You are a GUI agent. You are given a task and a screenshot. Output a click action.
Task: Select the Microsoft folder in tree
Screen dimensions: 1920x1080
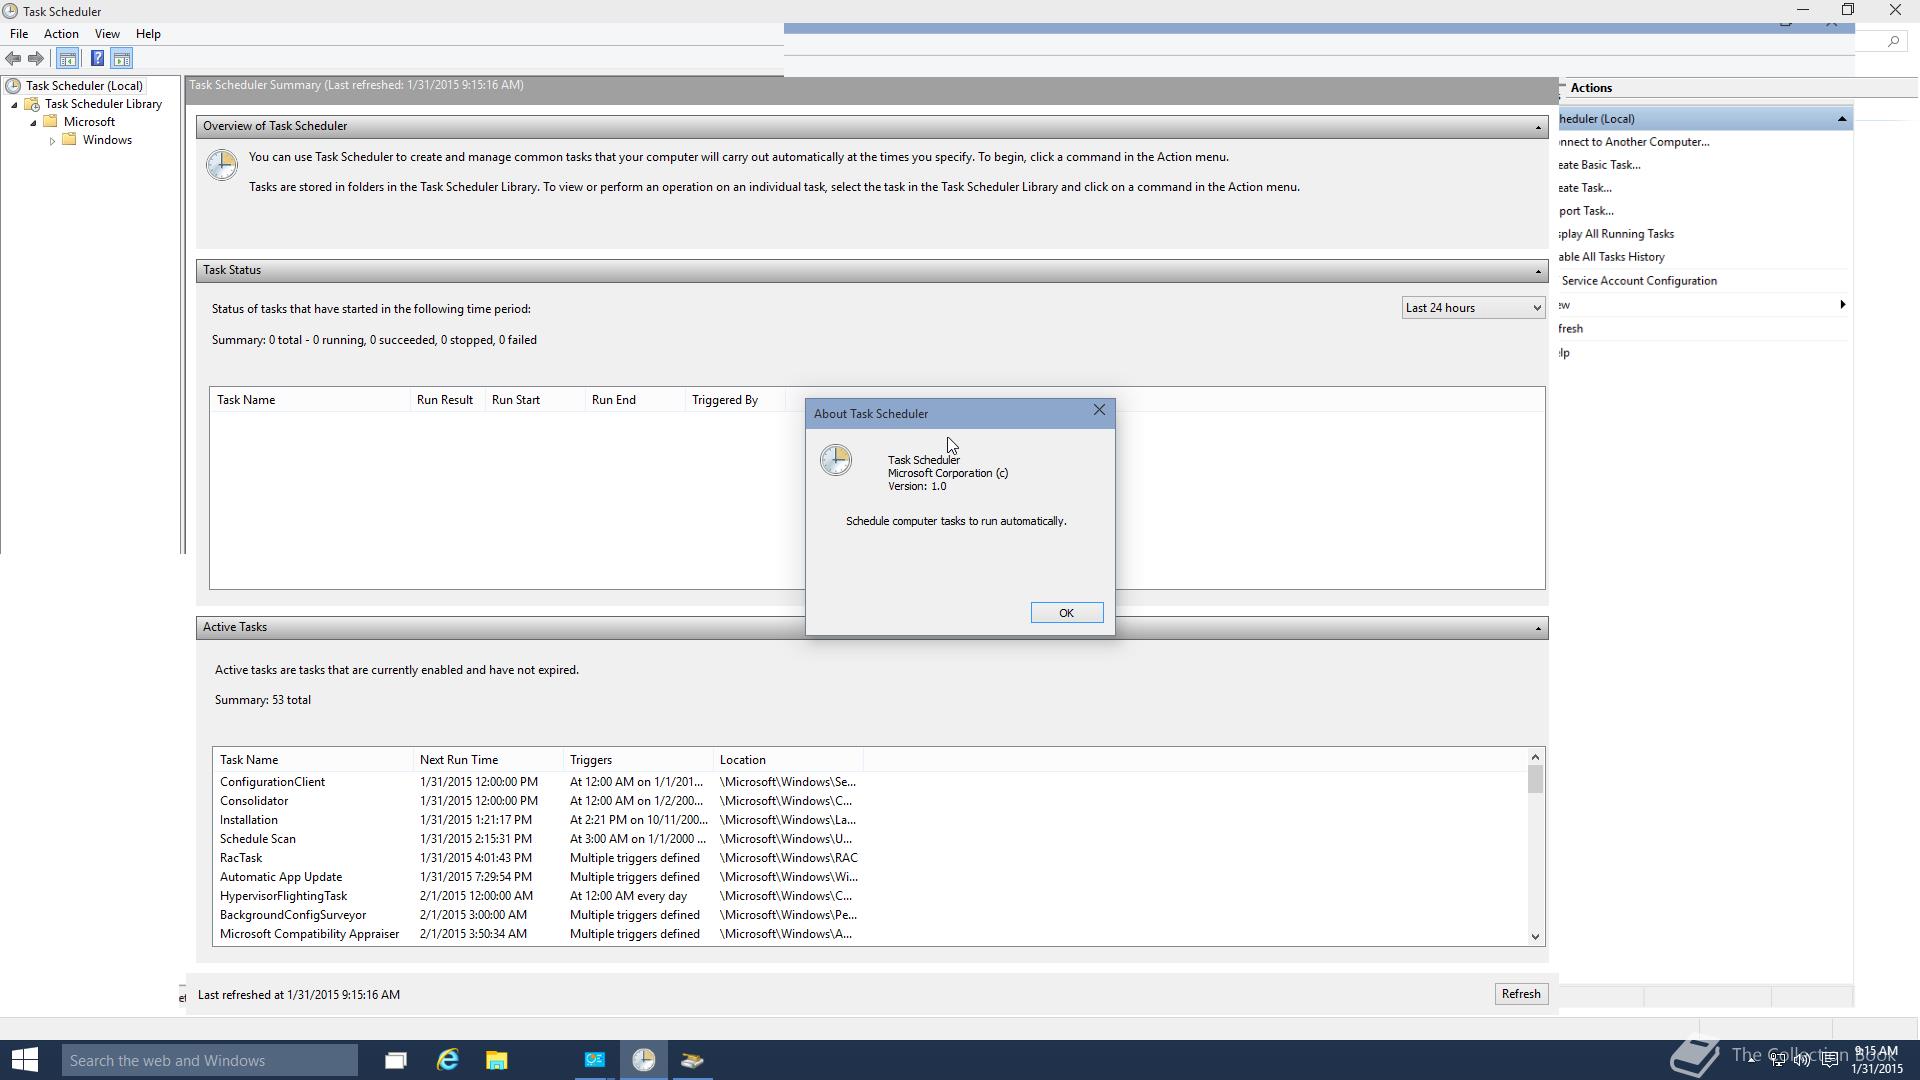pos(89,122)
